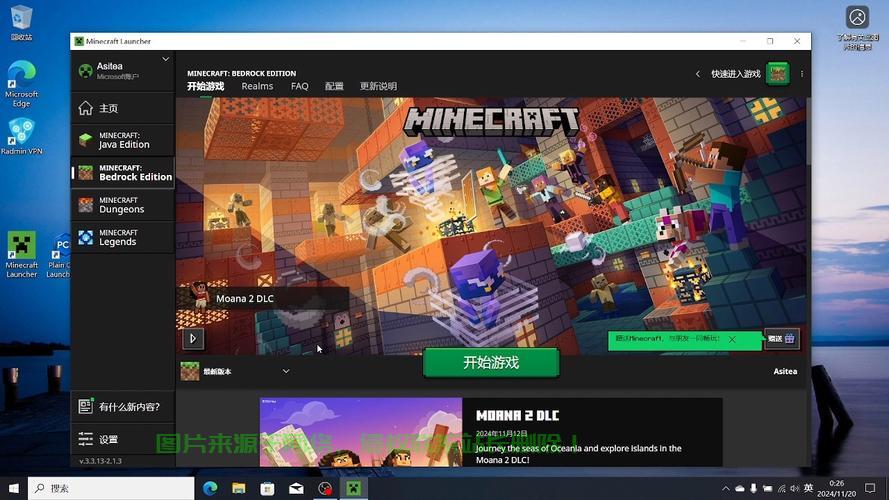The width and height of the screenshot is (889, 500).
Task: Open Edge from the taskbar
Action: [x=210, y=488]
